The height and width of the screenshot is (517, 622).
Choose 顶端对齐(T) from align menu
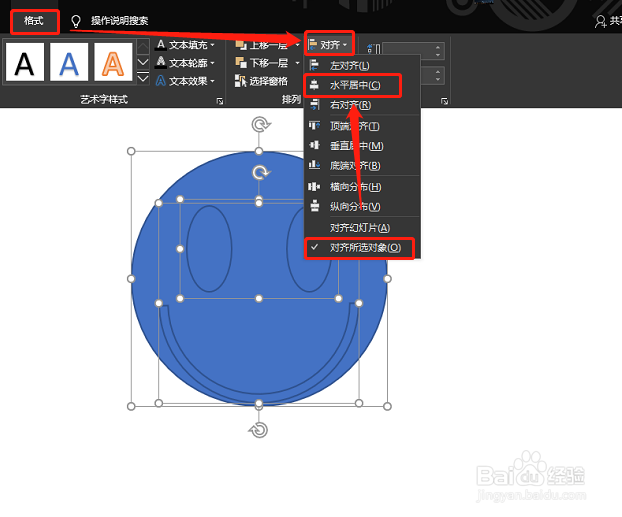click(x=362, y=126)
